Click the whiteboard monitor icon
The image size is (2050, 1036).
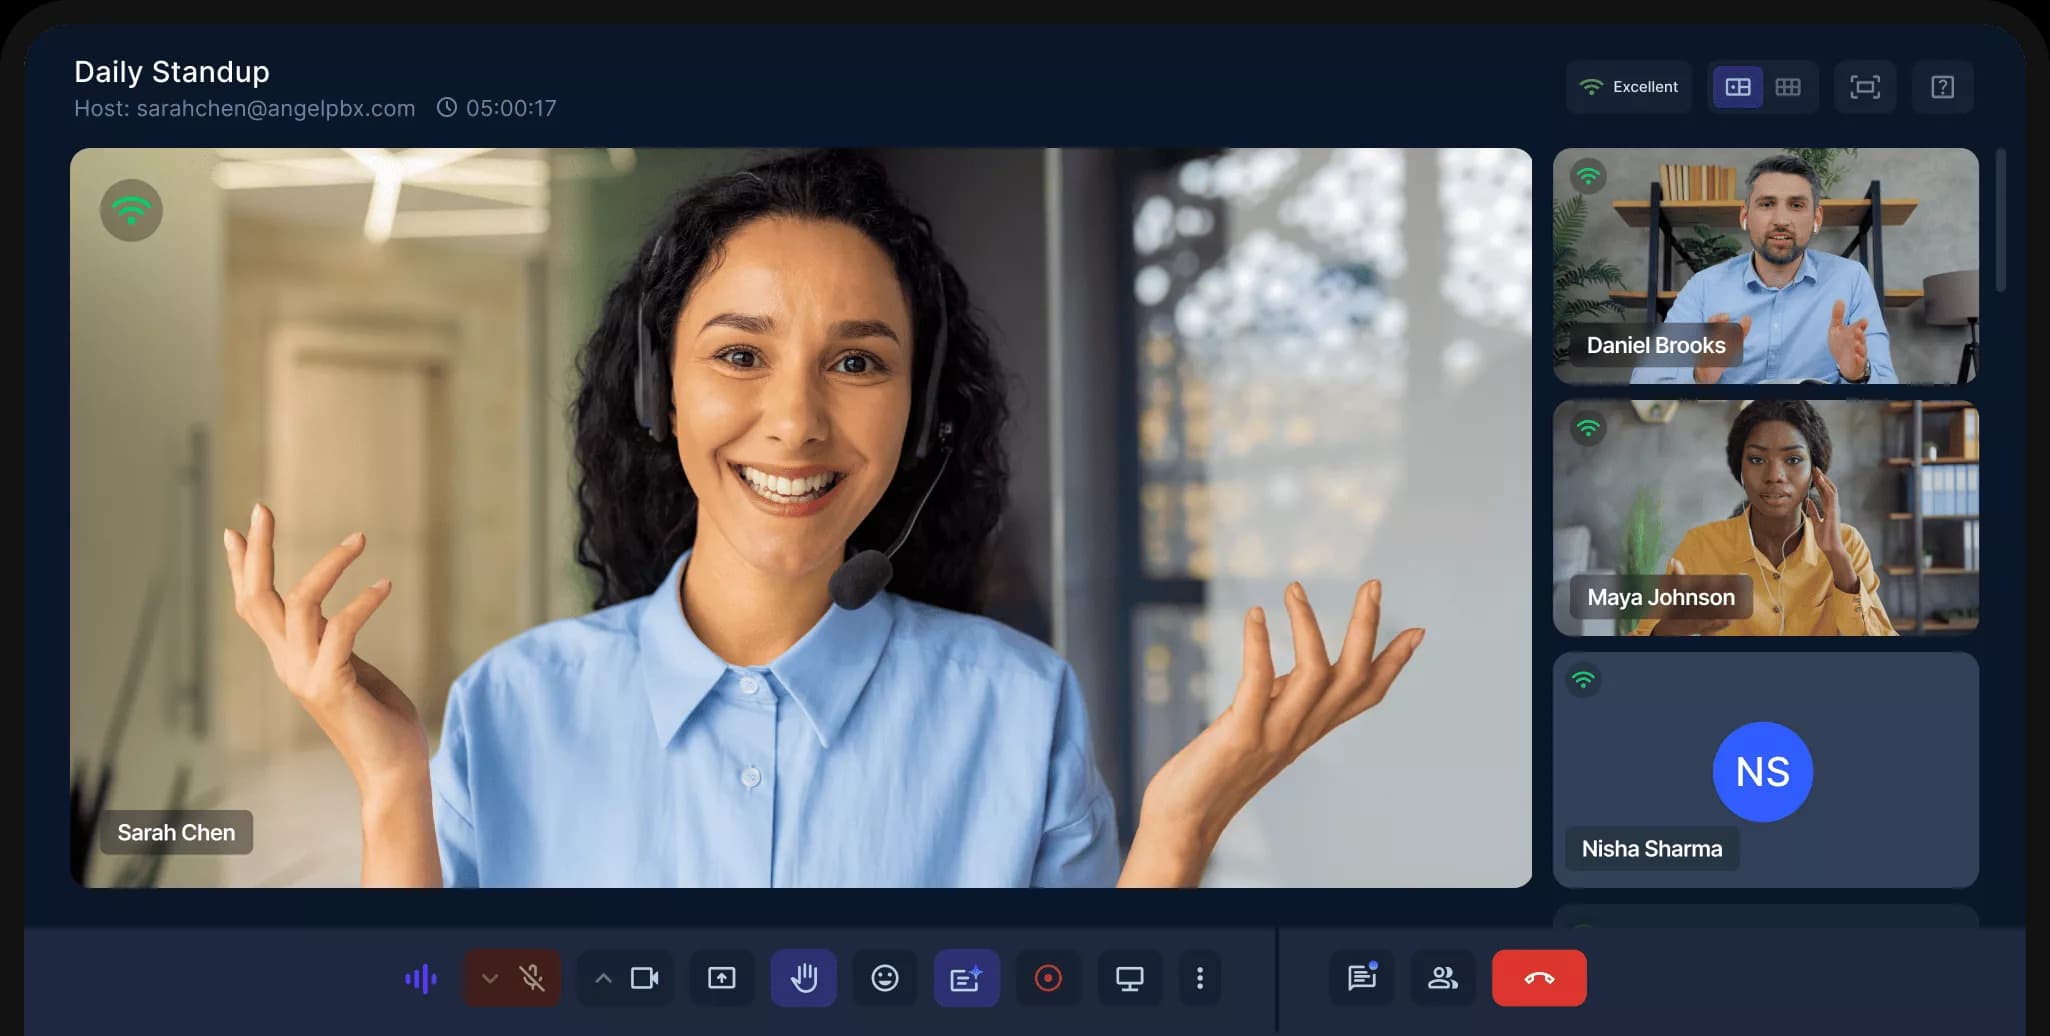1129,978
